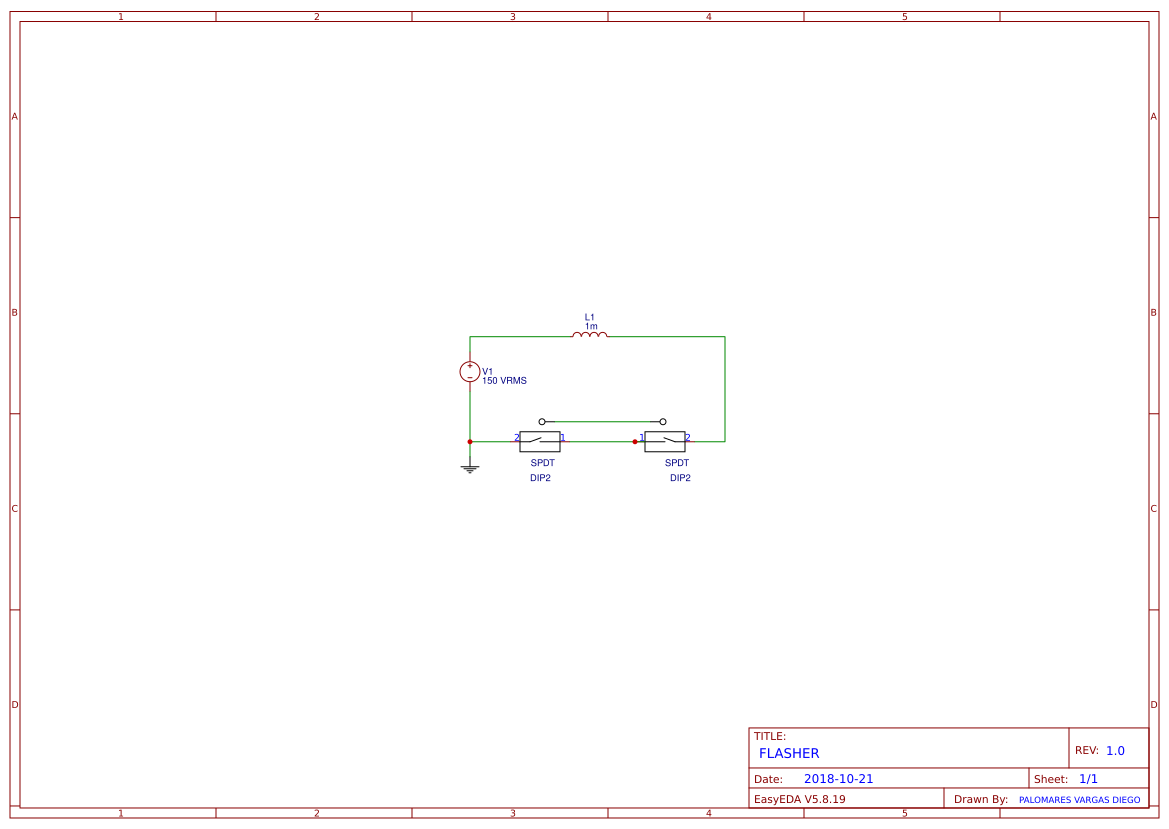Click the date 2018-10-21 text
1169x829 pixels.
pos(840,778)
